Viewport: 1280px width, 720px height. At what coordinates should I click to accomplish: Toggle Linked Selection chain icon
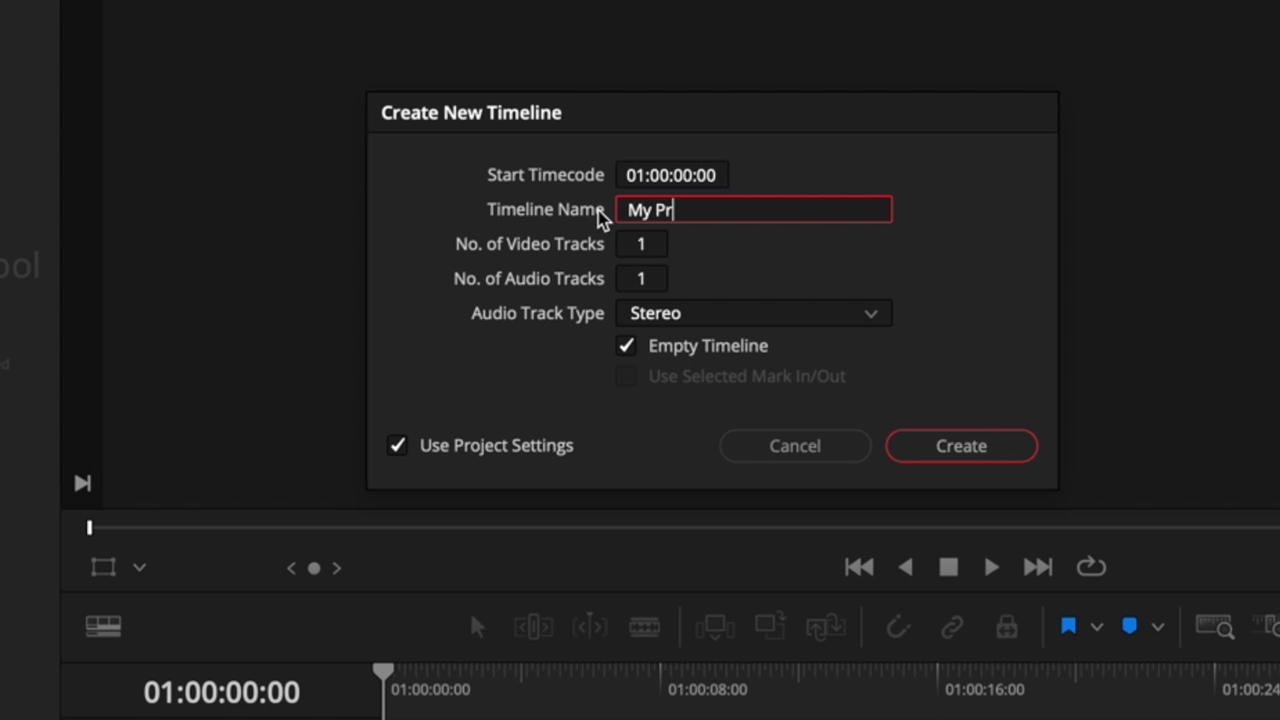[x=951, y=627]
